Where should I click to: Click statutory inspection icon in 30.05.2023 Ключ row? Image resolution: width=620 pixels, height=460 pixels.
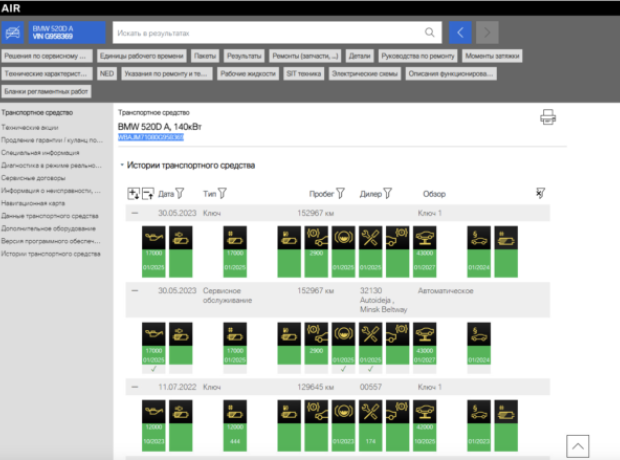point(479,238)
